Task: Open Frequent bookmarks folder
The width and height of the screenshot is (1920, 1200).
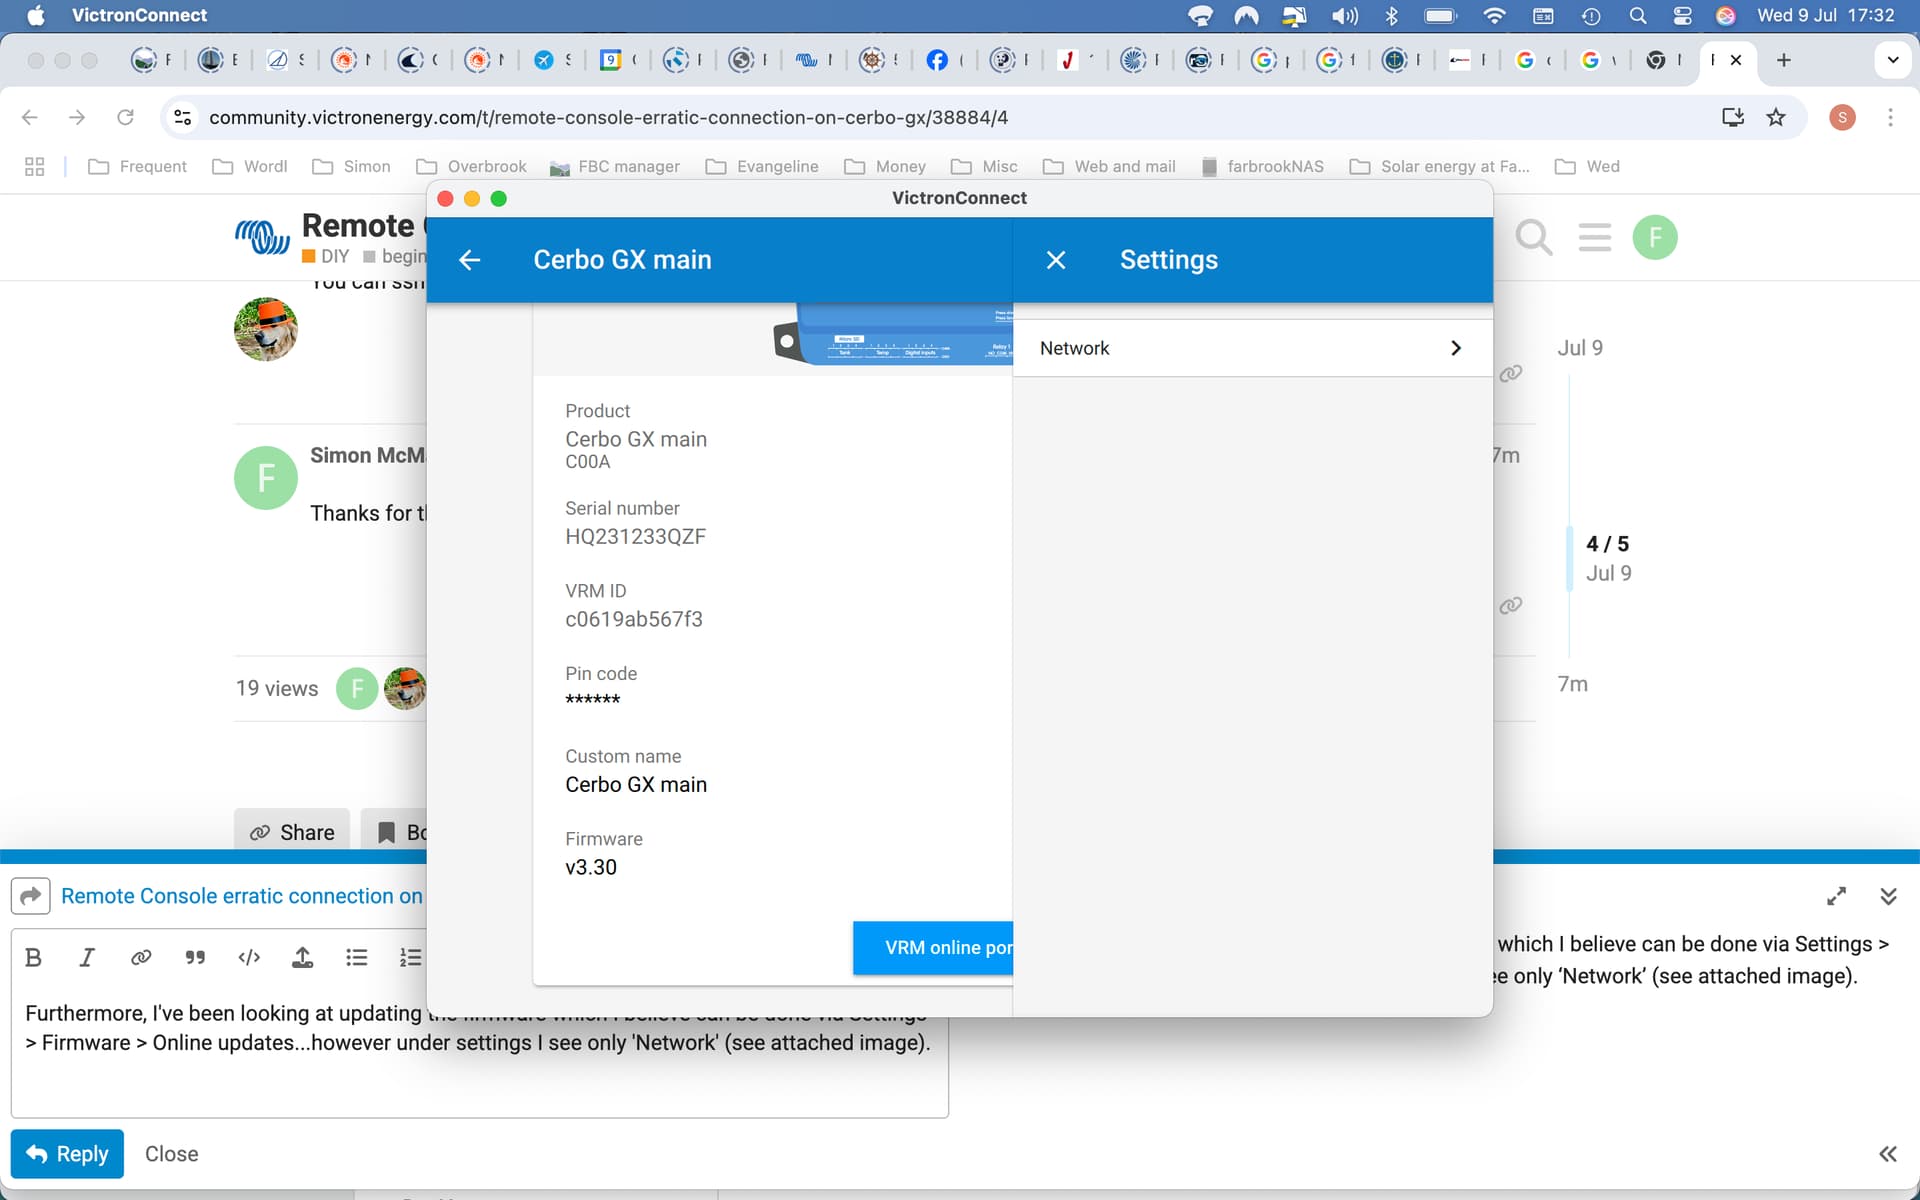Action: point(138,166)
